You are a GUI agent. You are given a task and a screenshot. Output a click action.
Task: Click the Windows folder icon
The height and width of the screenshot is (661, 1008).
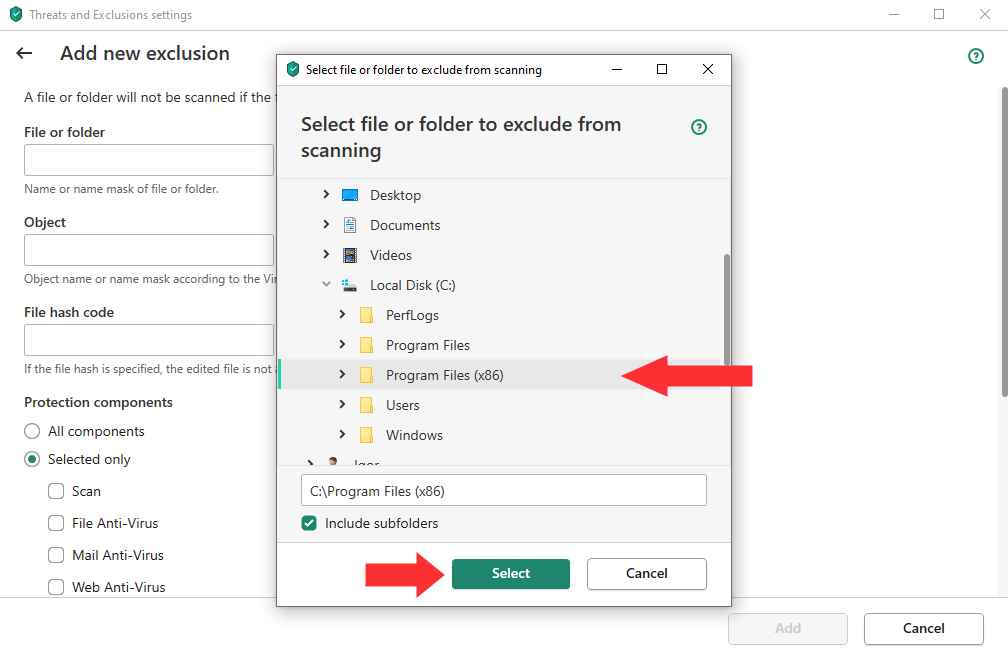click(366, 435)
